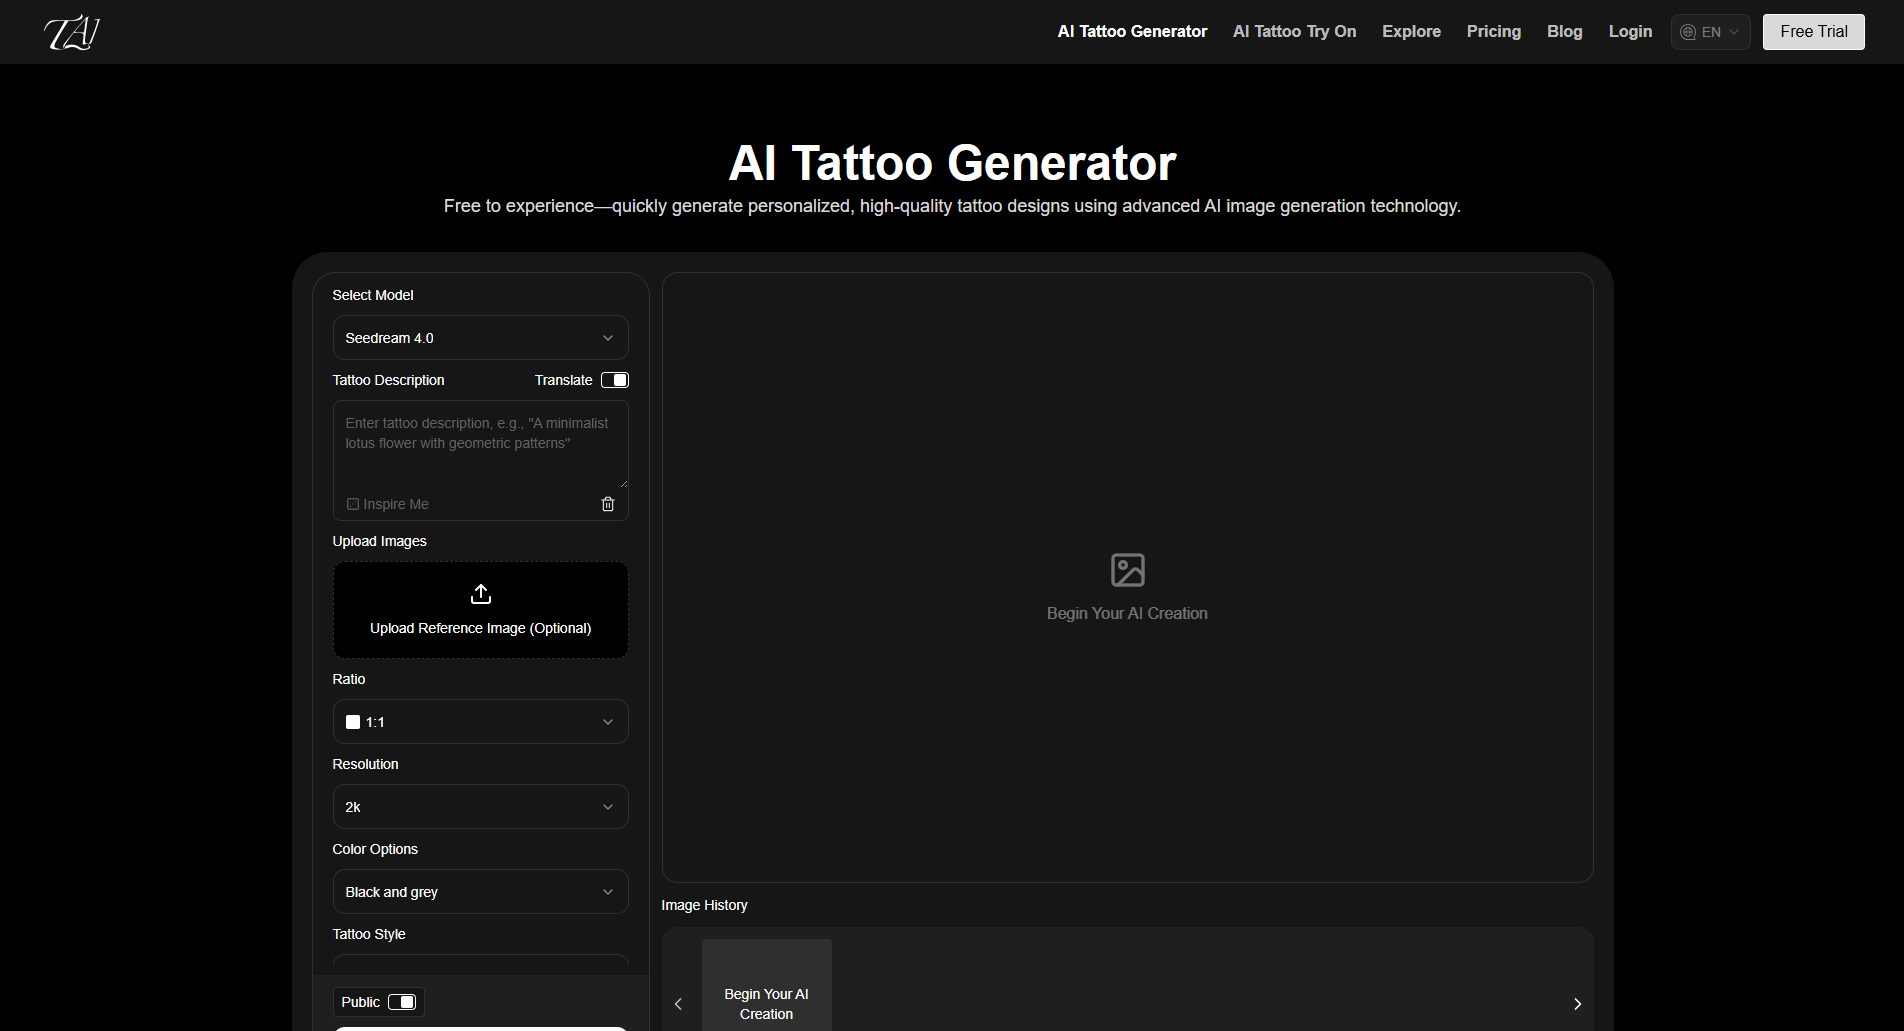Click the square ratio icon beside 1:1

point(352,721)
